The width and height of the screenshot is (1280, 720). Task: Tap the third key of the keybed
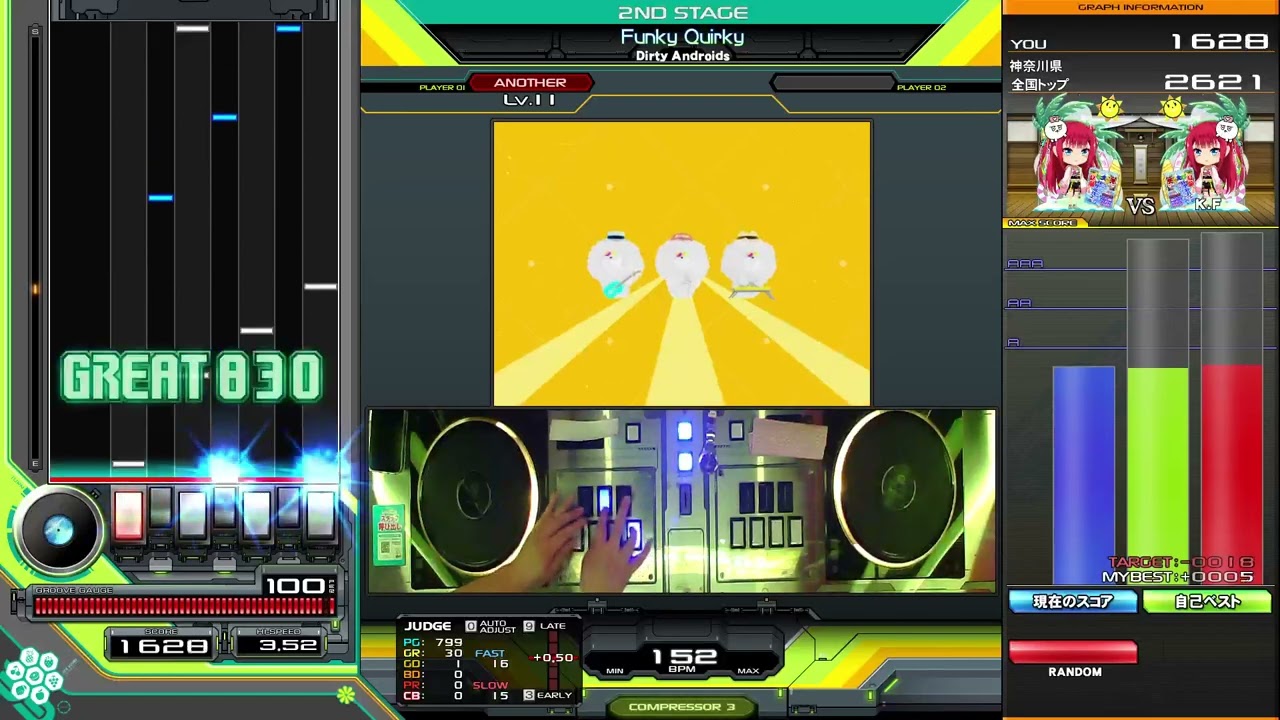pos(192,515)
